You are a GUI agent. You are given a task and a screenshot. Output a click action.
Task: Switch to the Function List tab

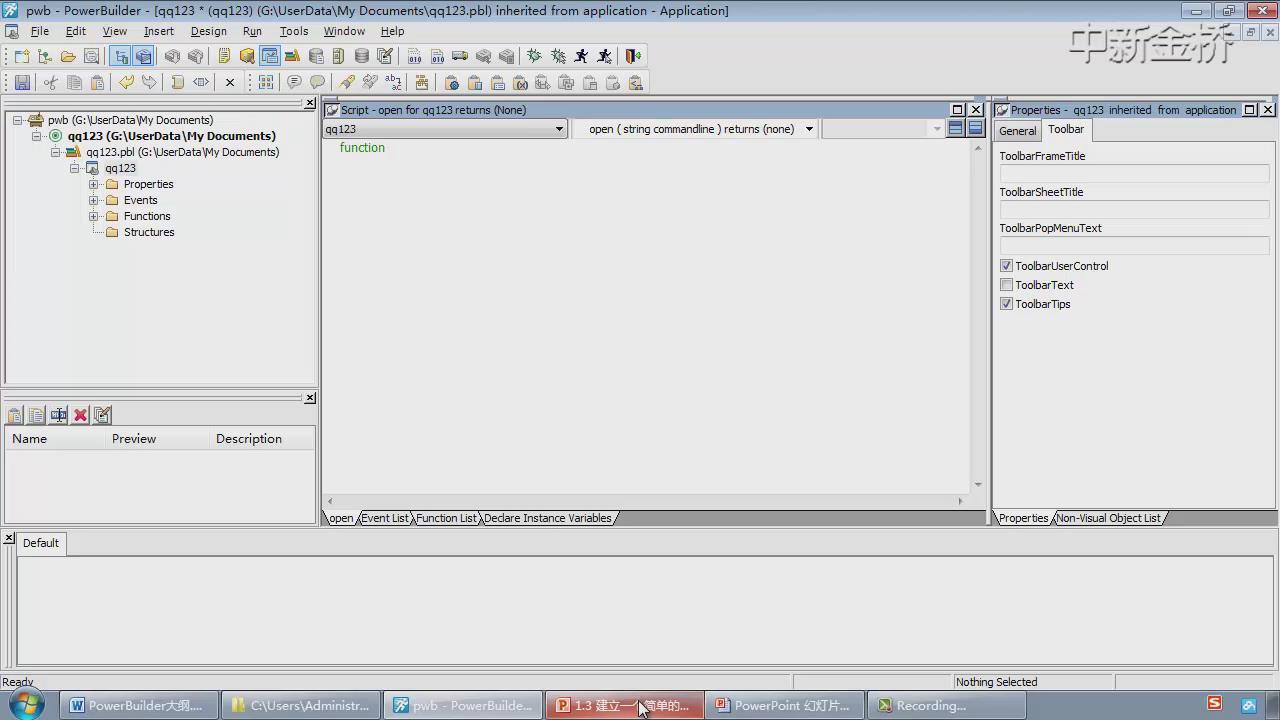[446, 518]
